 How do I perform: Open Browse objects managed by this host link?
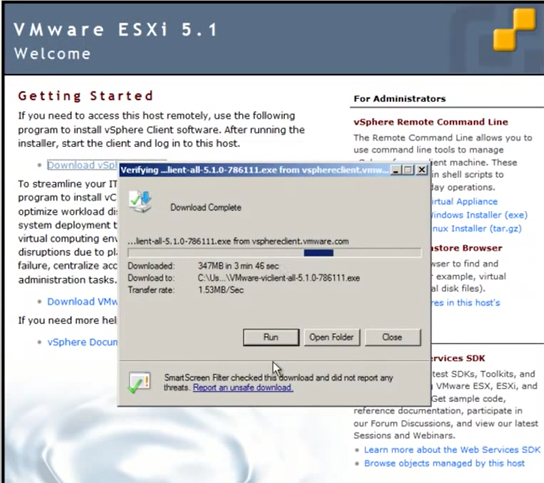click(x=444, y=463)
